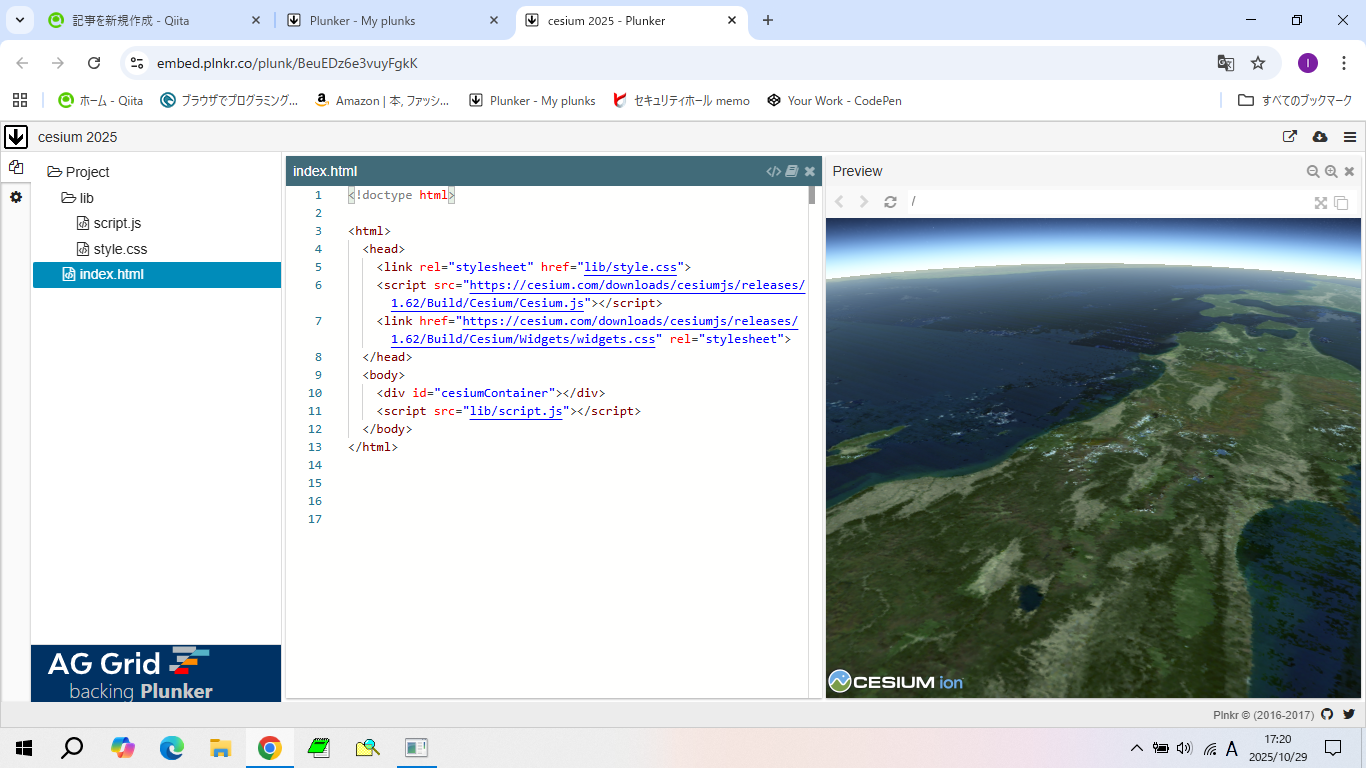The width and height of the screenshot is (1366, 768).
Task: Open script.js in file tree
Action: pos(116,223)
